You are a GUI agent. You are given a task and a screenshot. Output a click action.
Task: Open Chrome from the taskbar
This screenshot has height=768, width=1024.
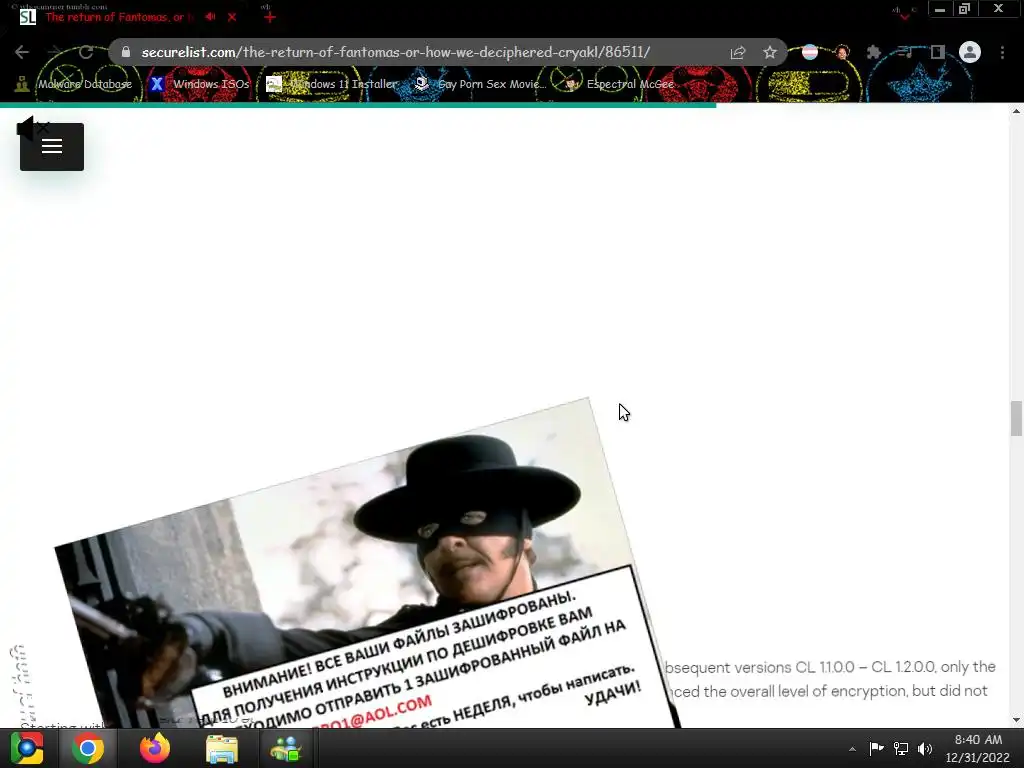tap(88, 748)
